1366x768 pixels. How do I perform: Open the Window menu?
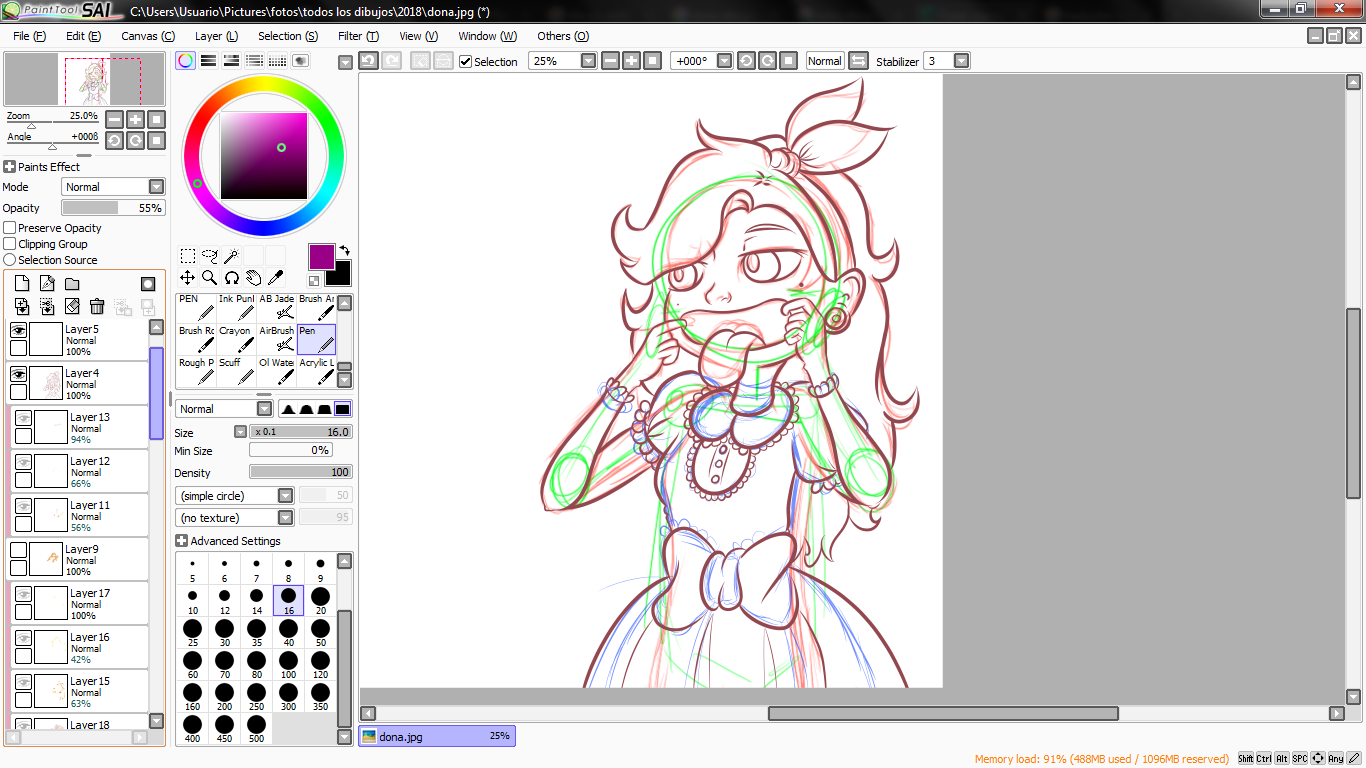click(487, 36)
